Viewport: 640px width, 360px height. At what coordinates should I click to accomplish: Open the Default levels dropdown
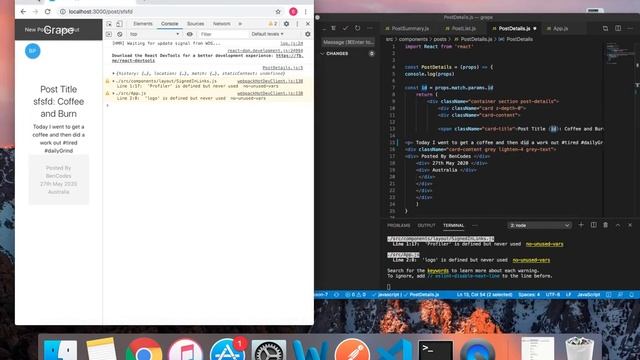pos(267,34)
